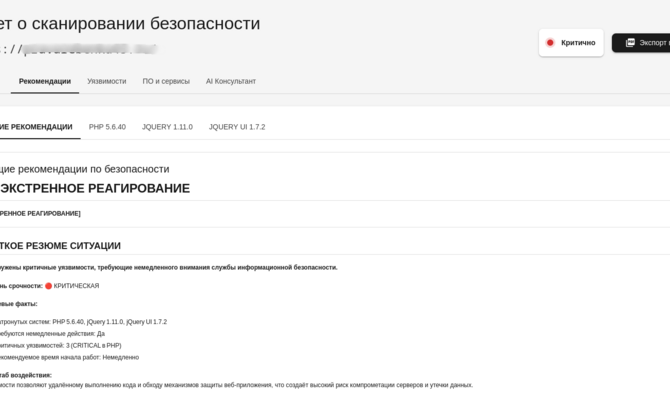Click the рекомендации по безопасности subtitle

tap(85, 169)
